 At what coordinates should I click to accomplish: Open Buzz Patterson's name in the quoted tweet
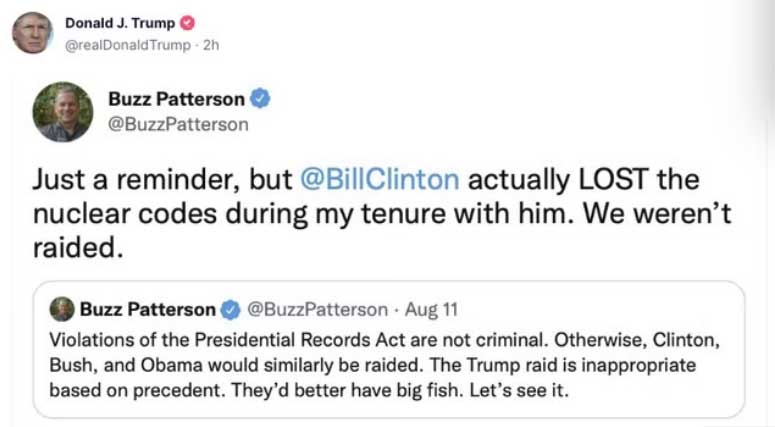(147, 309)
